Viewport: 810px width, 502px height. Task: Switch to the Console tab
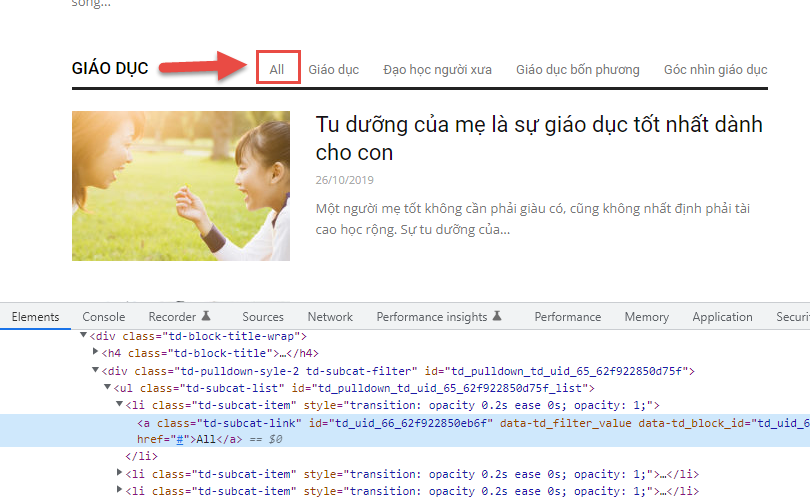pos(104,317)
